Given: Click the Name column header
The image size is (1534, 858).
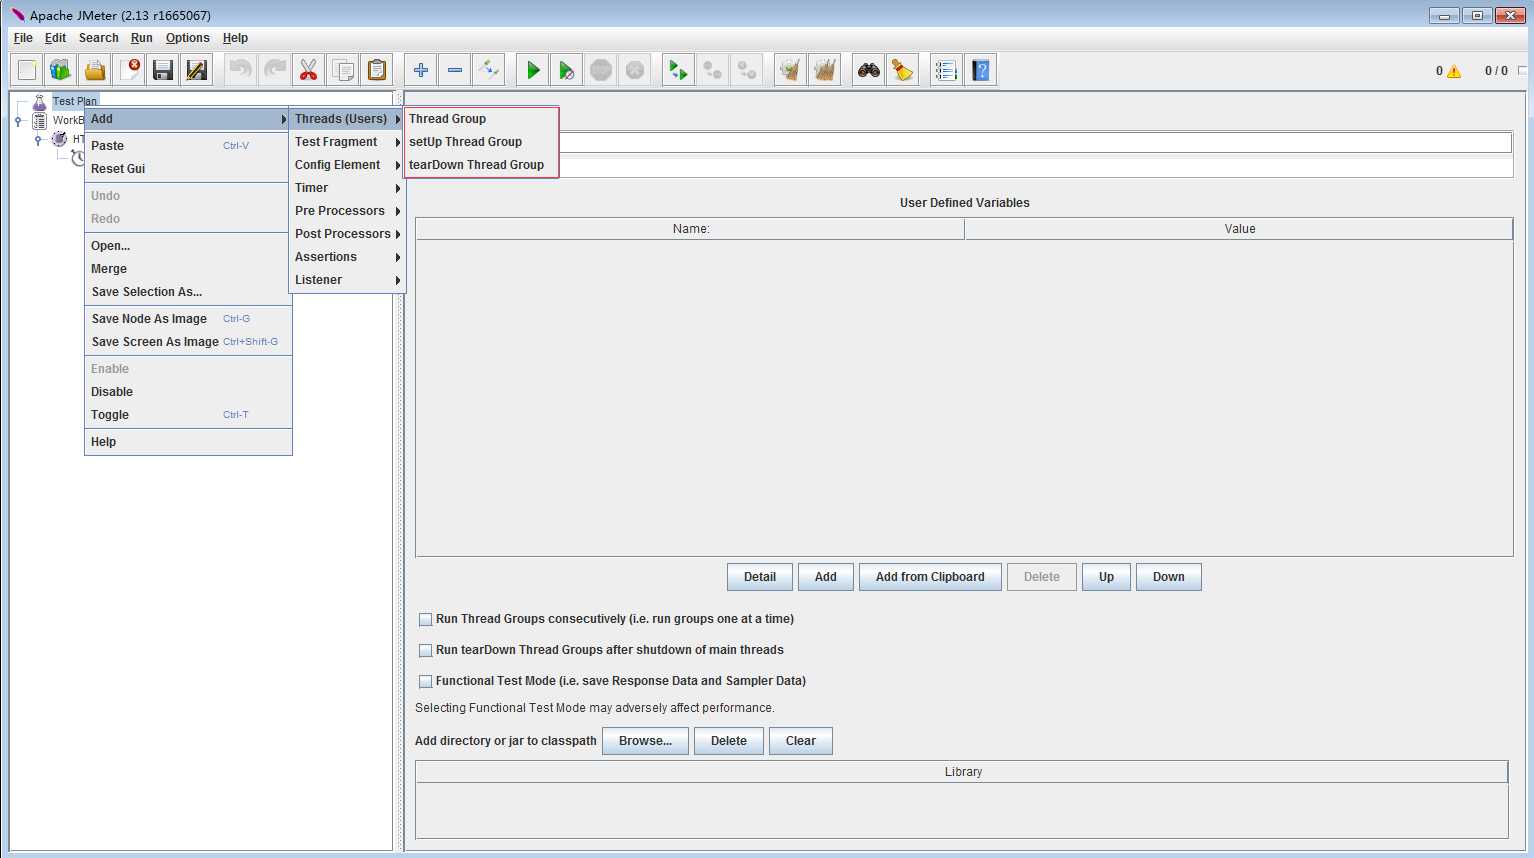Looking at the screenshot, I should point(690,229).
